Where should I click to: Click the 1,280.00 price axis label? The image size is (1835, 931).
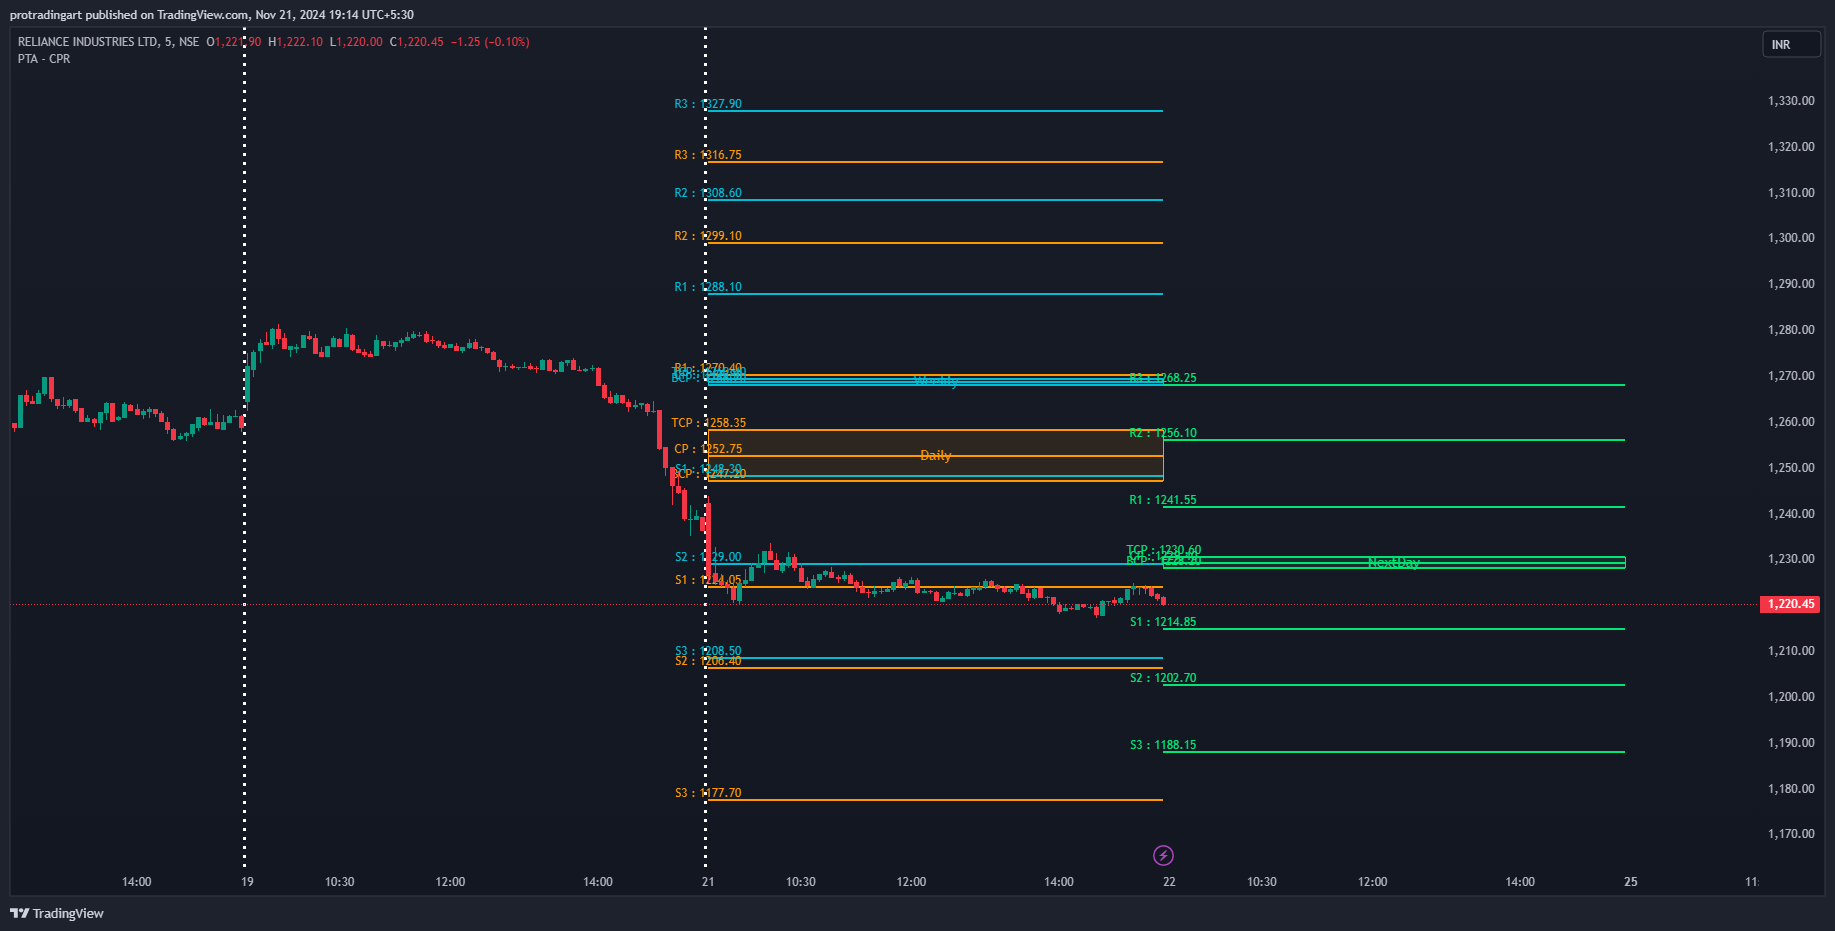(1791, 330)
